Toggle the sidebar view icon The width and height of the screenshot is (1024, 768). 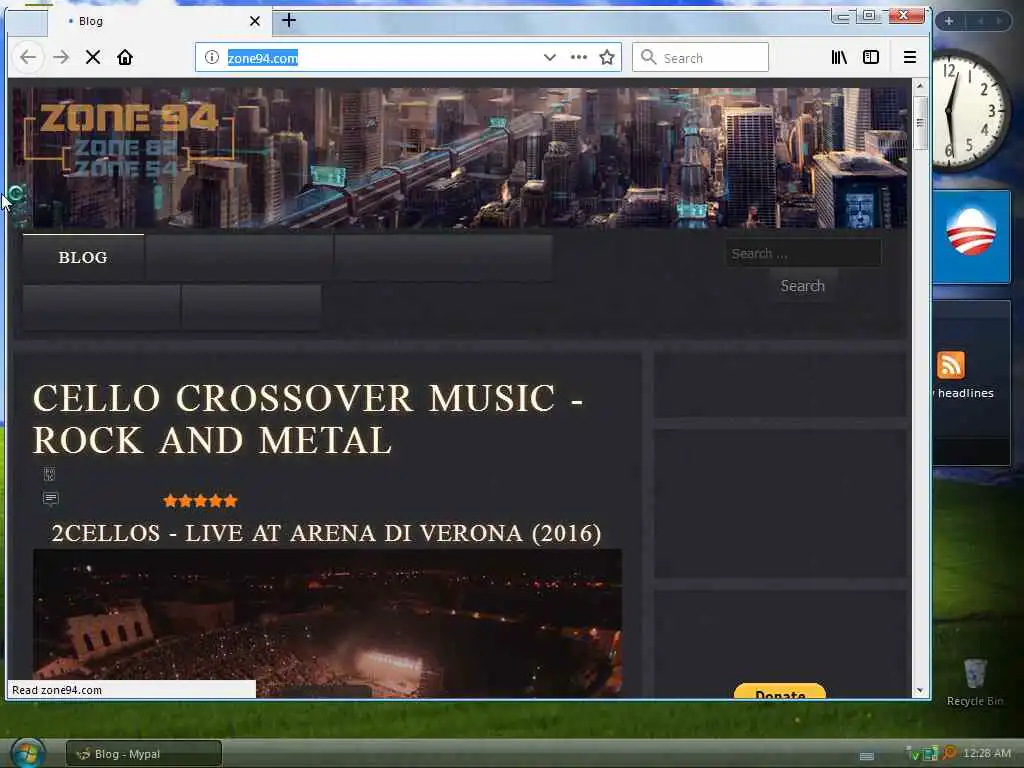pyautogui.click(x=871, y=57)
